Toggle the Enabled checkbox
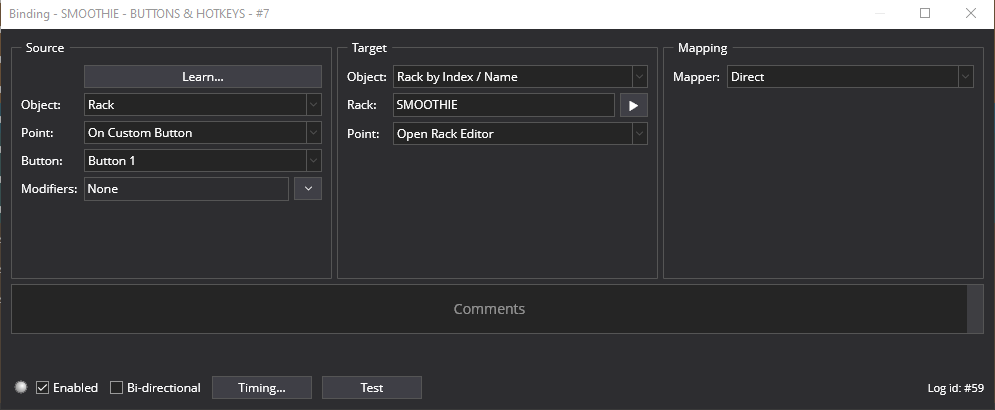 43,387
